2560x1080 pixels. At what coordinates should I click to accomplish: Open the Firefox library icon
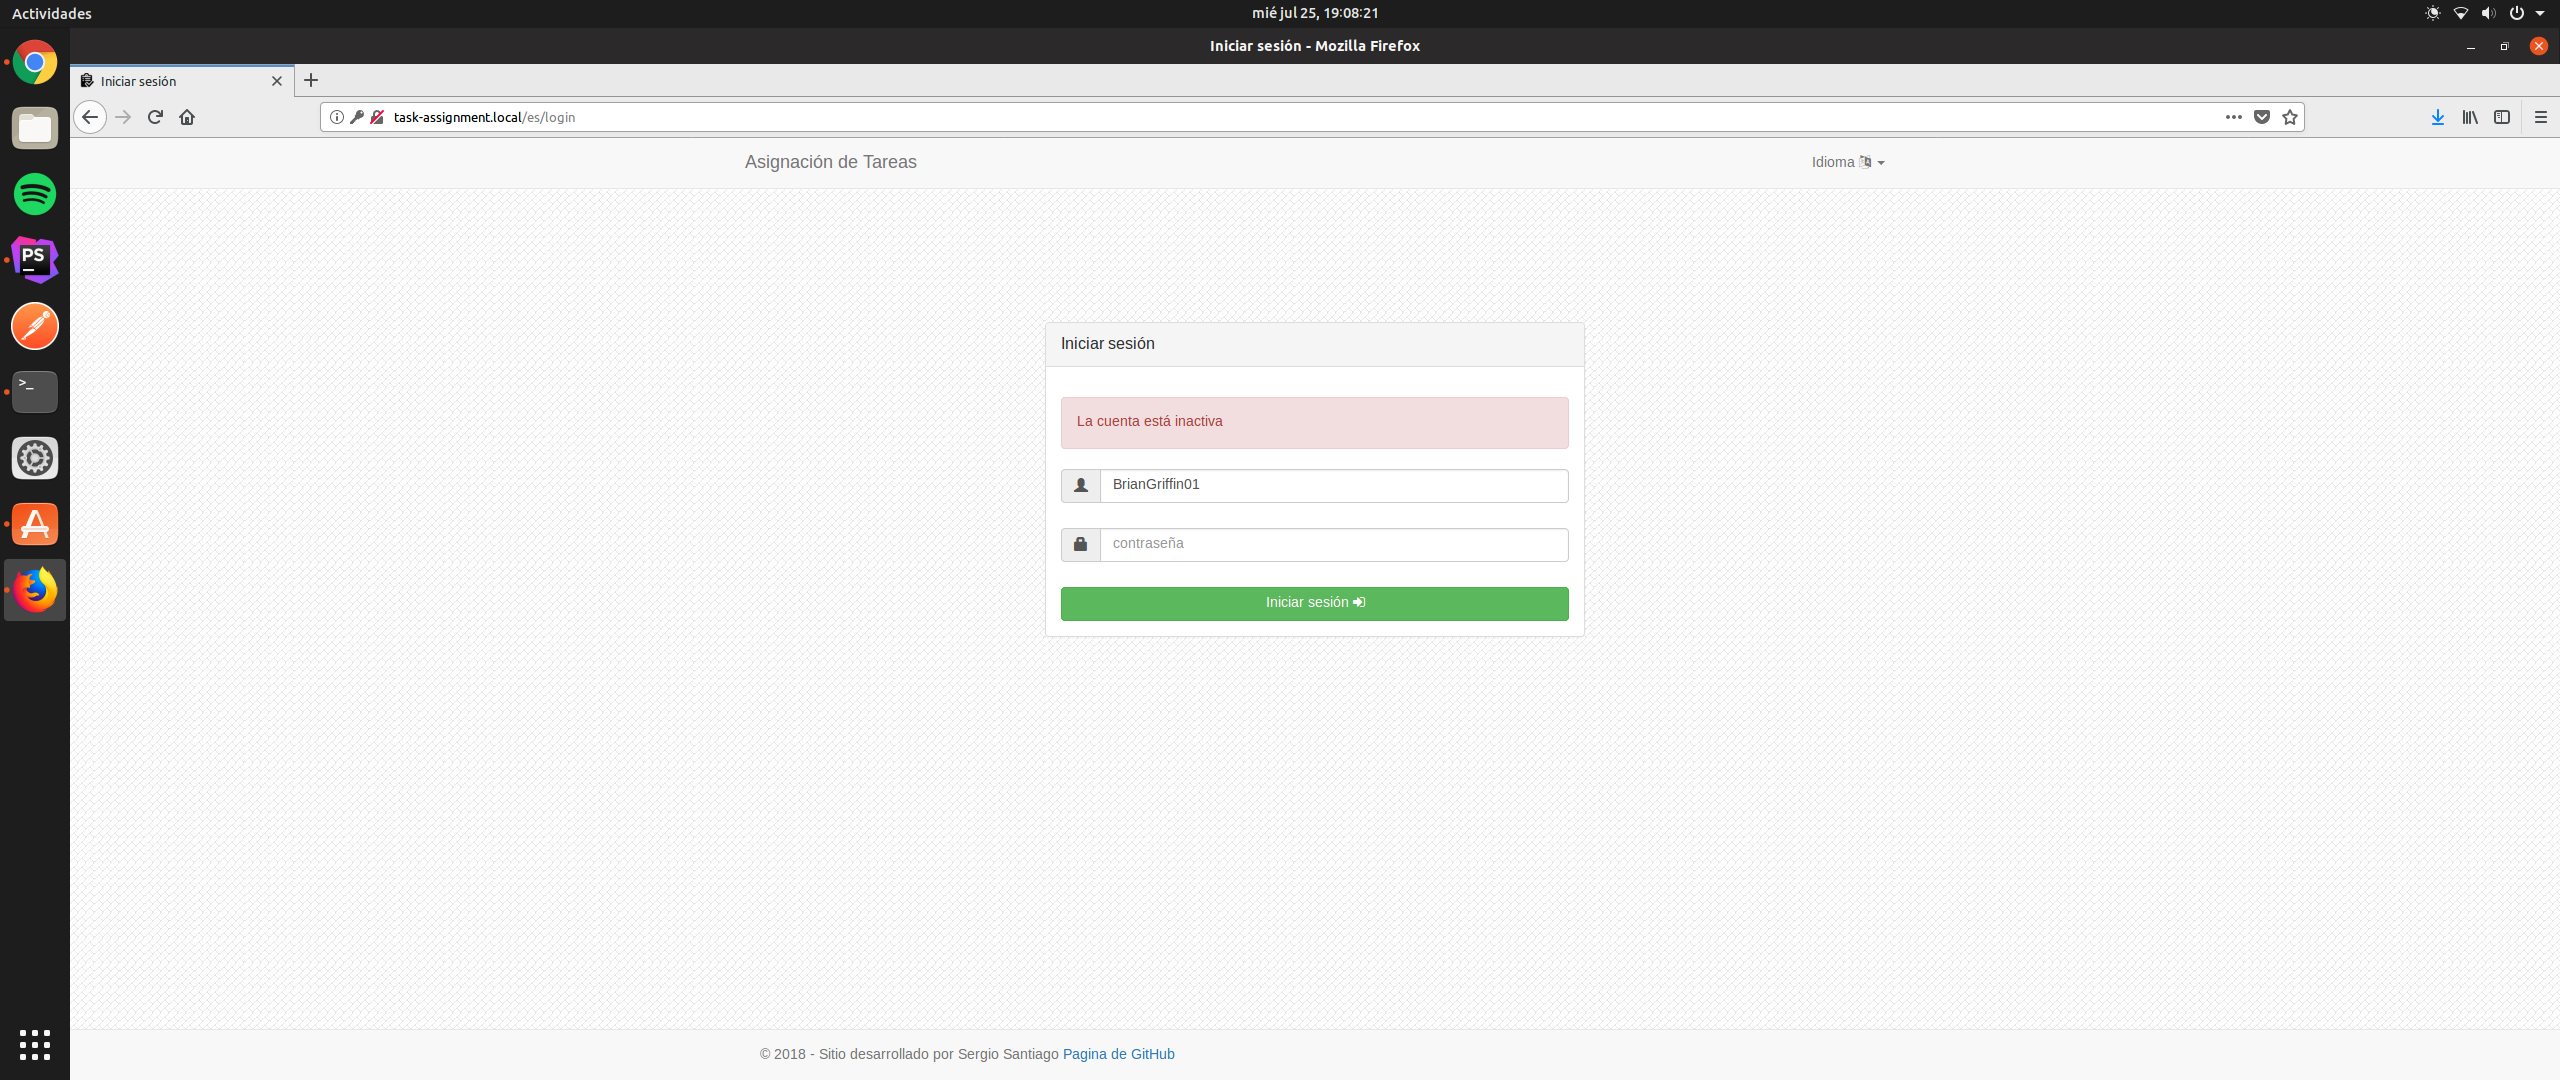[x=2470, y=117]
